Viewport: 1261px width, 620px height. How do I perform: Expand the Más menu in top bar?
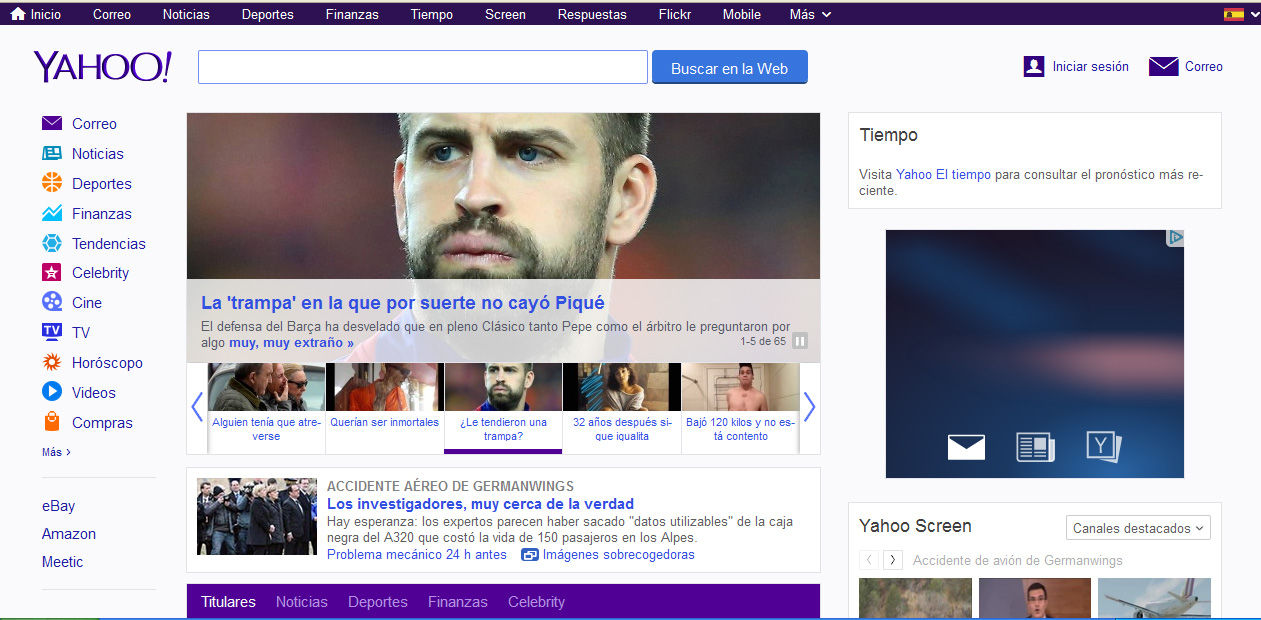[810, 14]
